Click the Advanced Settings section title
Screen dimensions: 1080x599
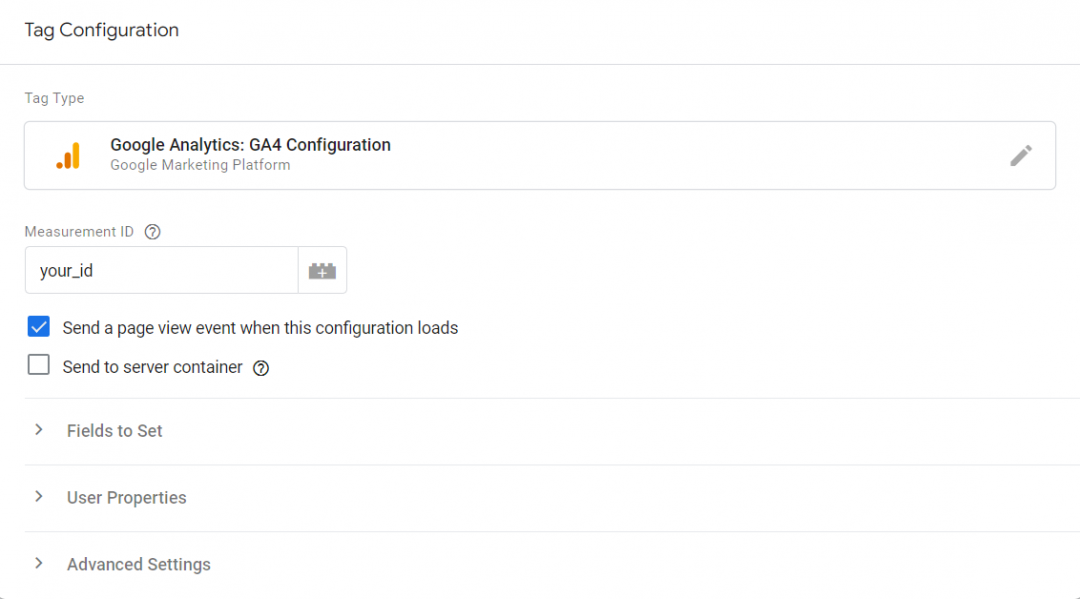(138, 565)
